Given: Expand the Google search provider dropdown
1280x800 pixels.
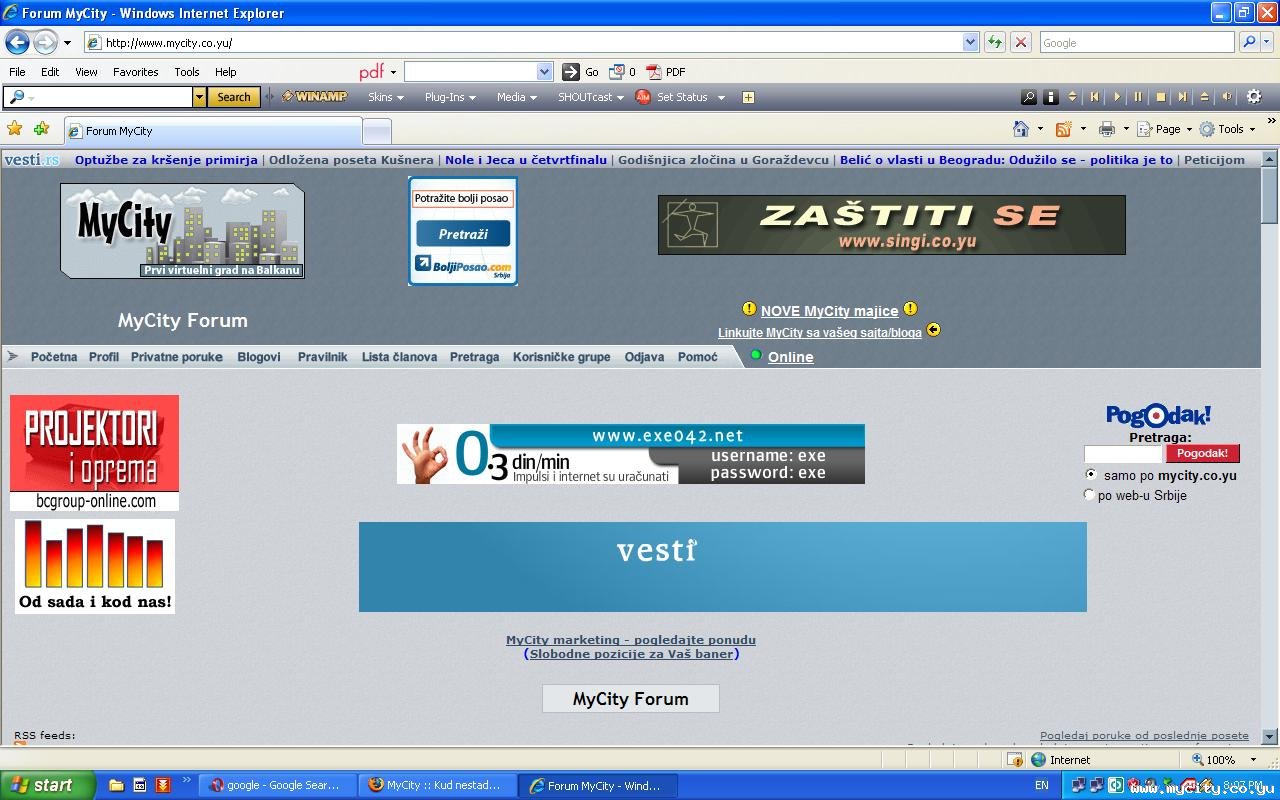Looking at the screenshot, I should pos(1268,42).
